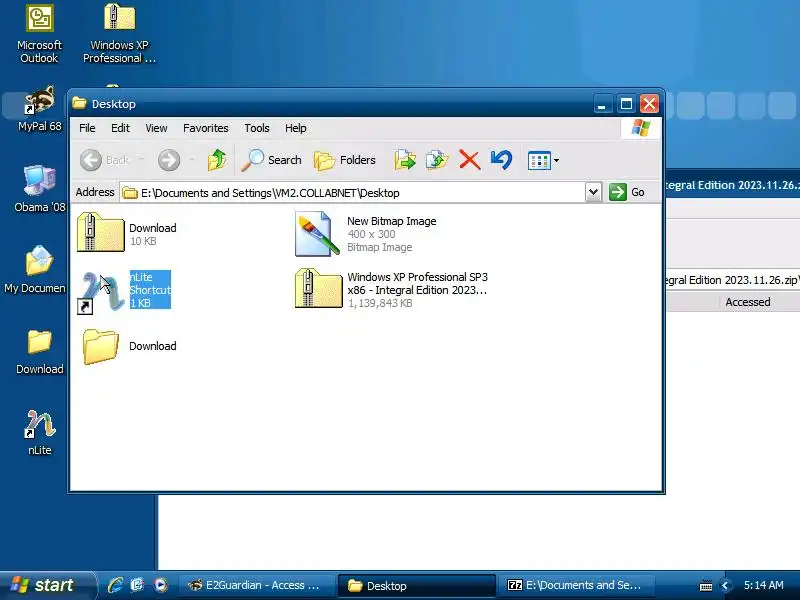
Task: Open the Favorites menu
Action: tap(206, 128)
